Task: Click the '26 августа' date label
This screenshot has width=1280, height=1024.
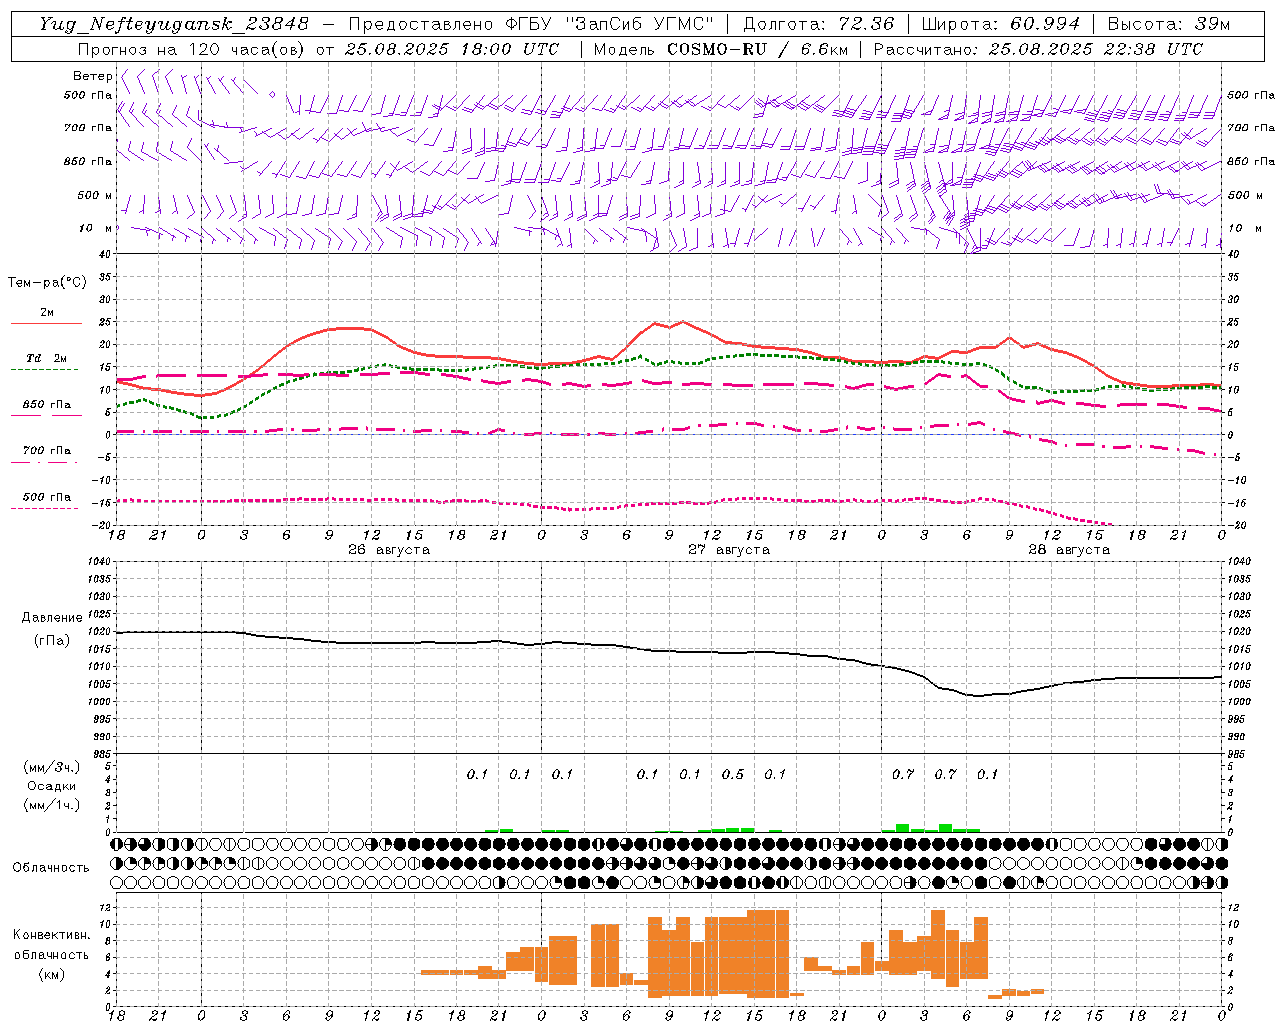Action: click(389, 550)
